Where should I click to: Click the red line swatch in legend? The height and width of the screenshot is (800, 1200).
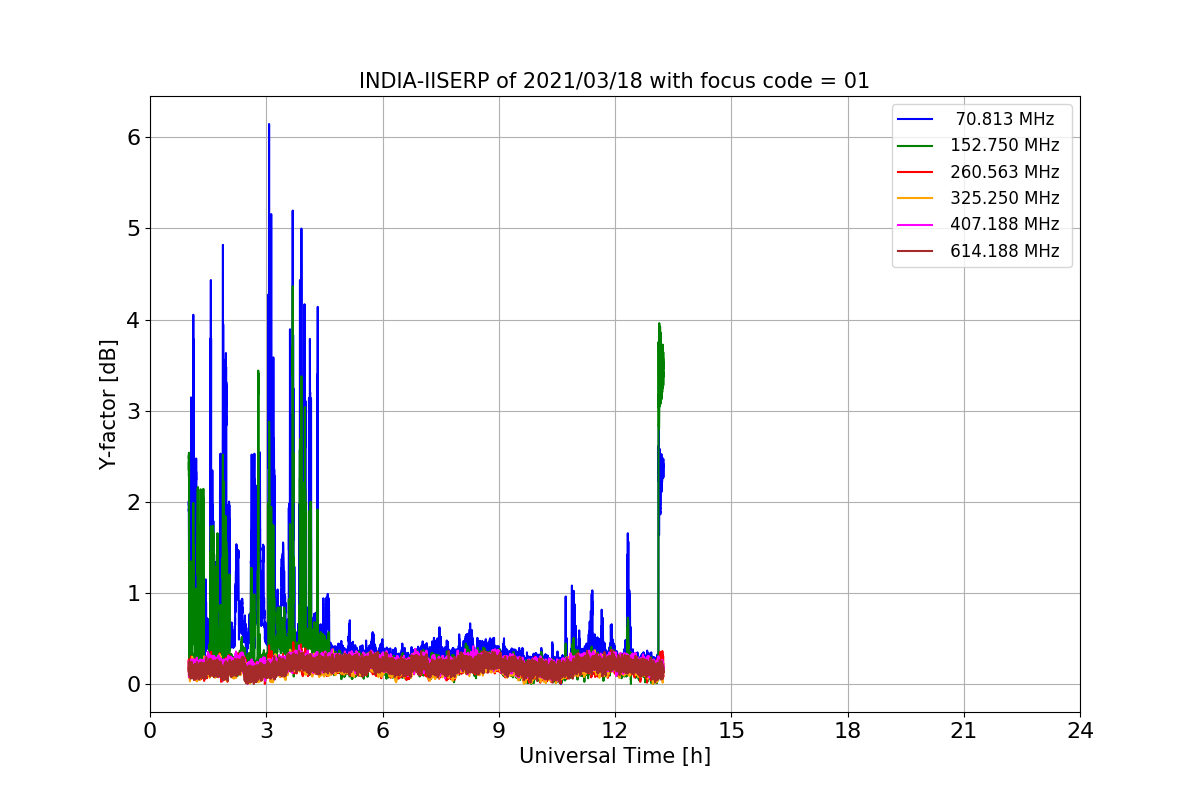[916, 172]
